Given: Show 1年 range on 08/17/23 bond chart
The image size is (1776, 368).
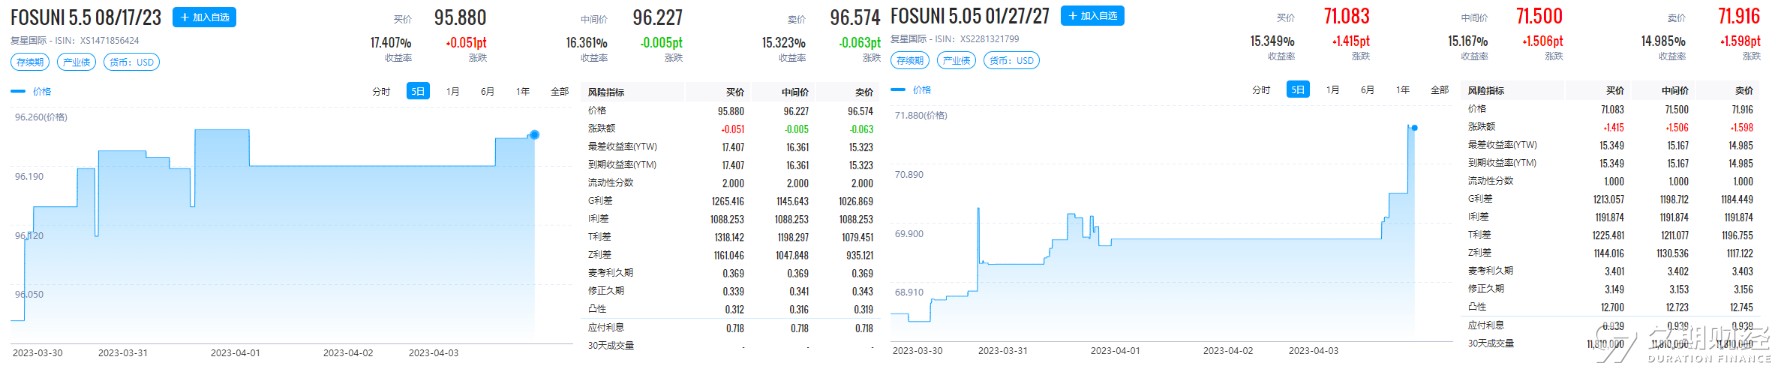Looking at the screenshot, I should coord(523,91).
